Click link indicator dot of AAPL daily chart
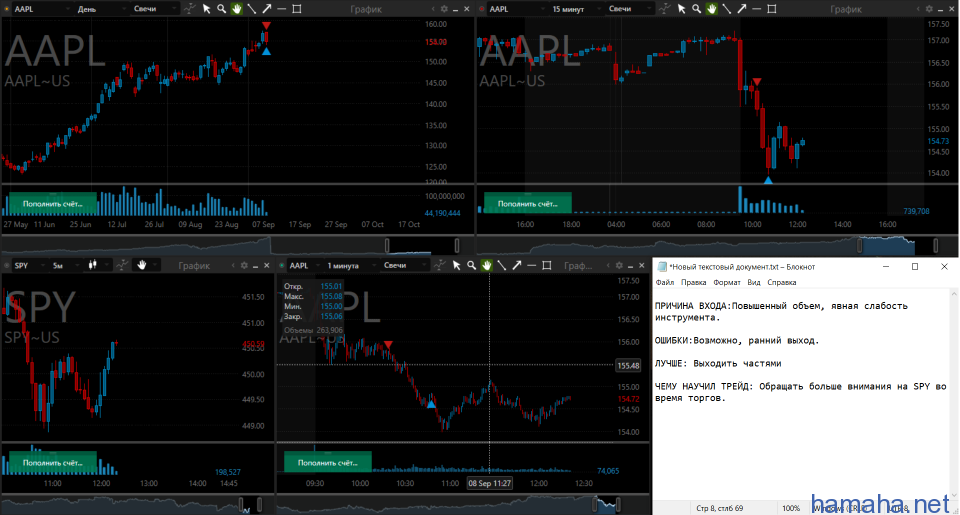The image size is (960, 515). (7, 9)
